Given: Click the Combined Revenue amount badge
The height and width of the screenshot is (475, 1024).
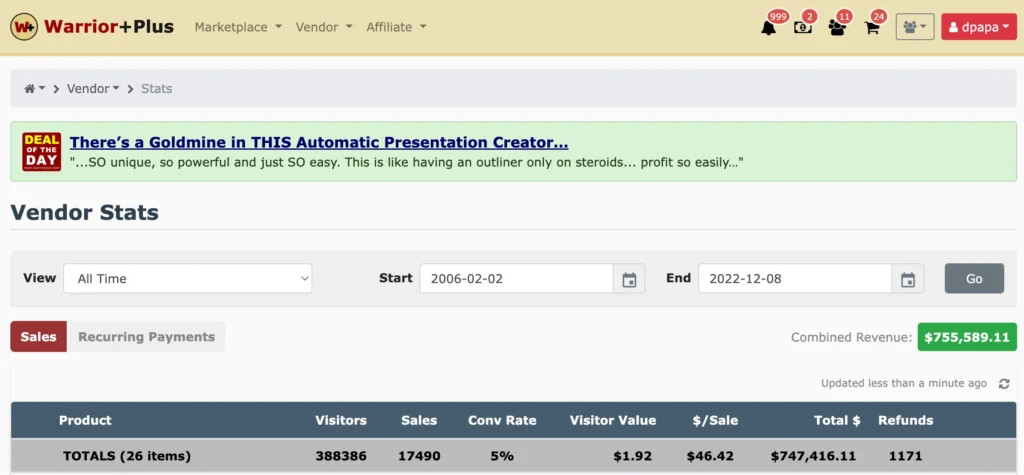Looking at the screenshot, I should (x=967, y=337).
